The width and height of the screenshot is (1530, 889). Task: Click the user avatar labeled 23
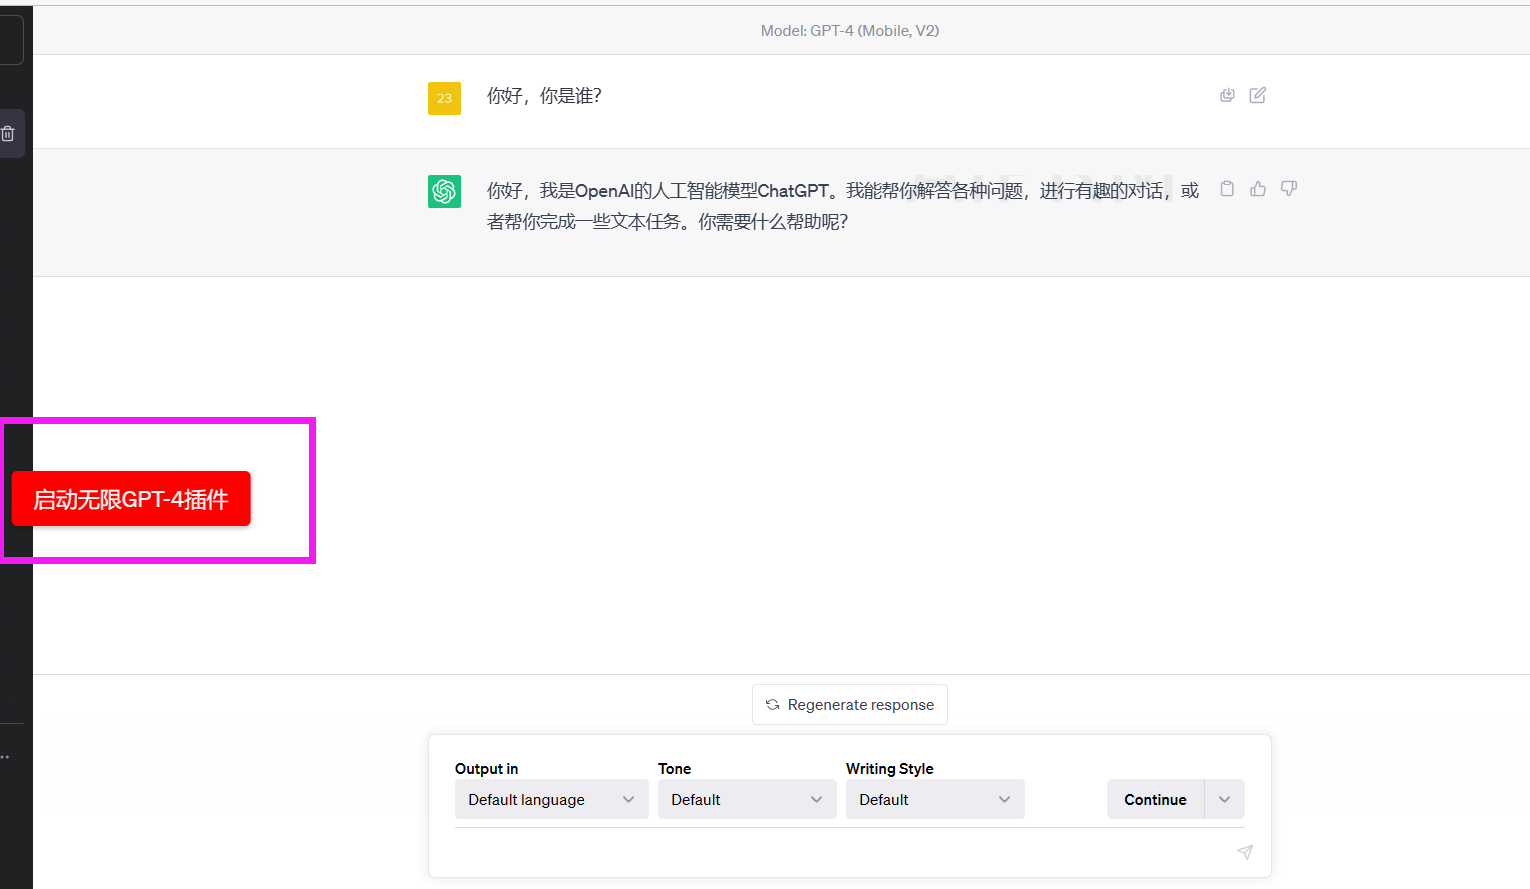pos(444,98)
